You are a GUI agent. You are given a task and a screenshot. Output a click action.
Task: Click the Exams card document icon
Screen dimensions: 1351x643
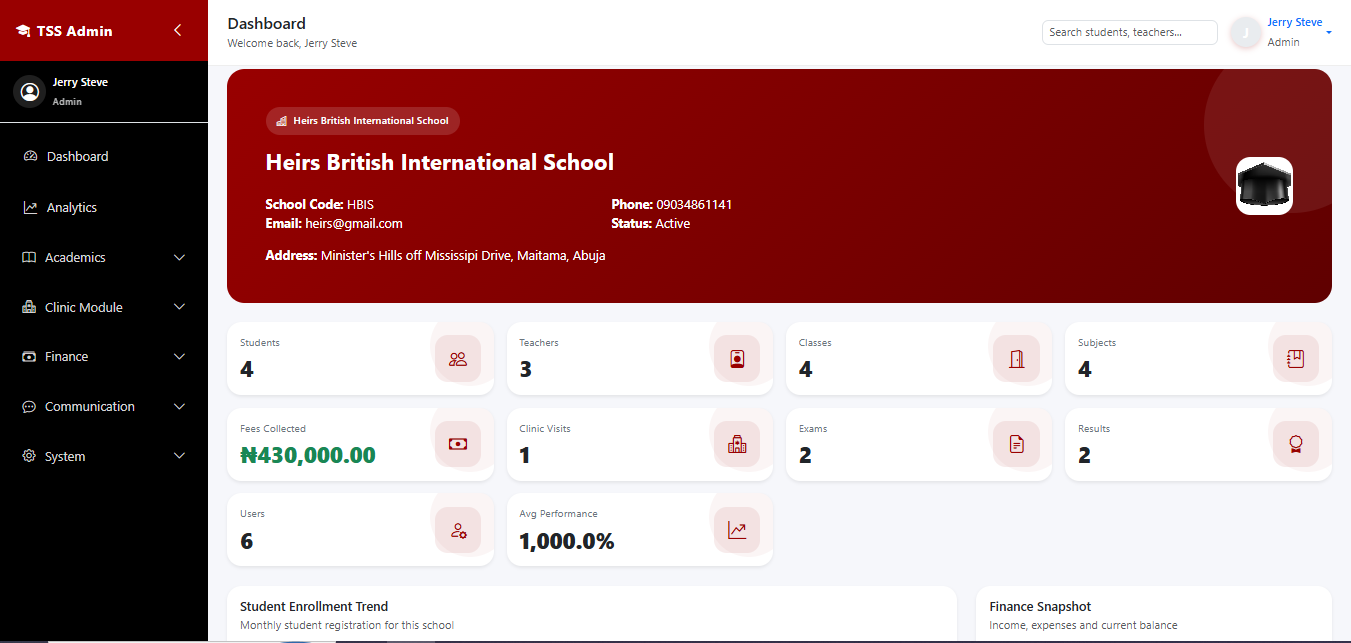coord(1016,444)
